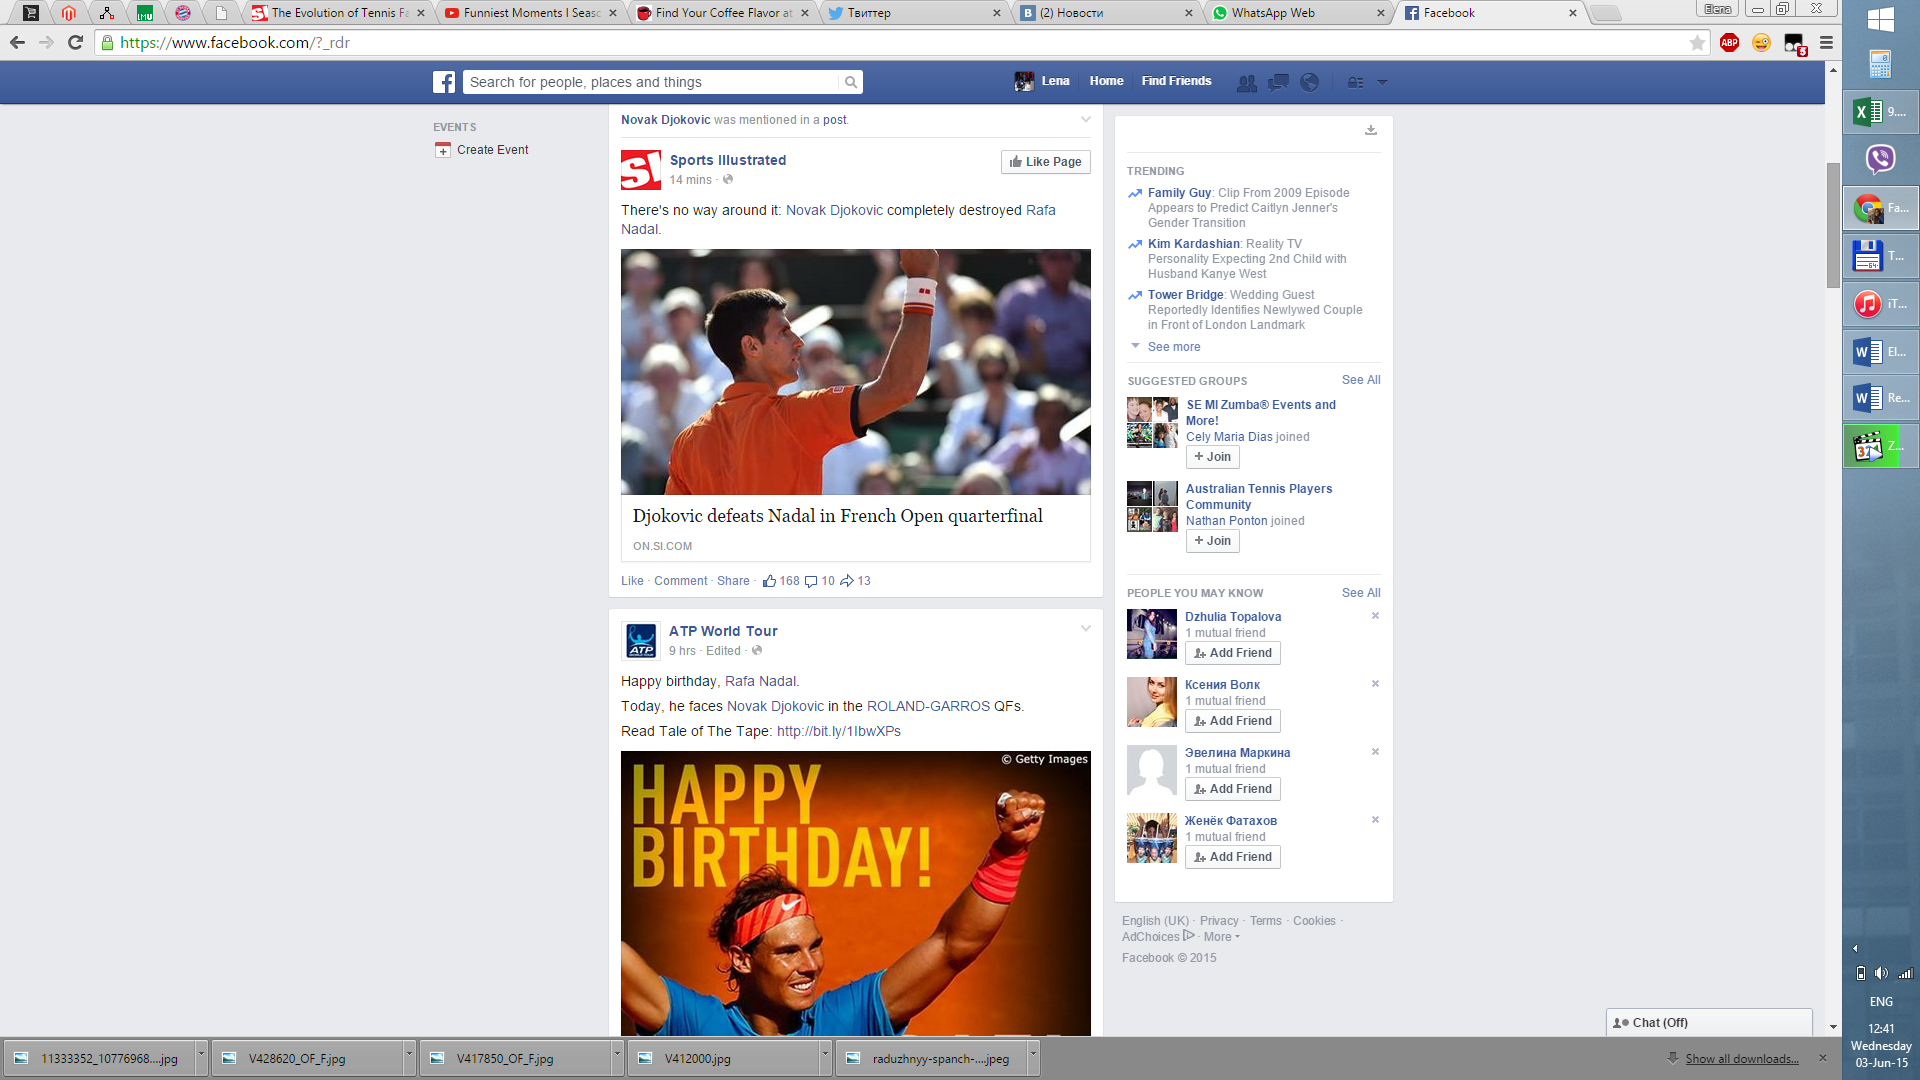Click the AdBlock Plus extension icon
This screenshot has width=1920, height=1080.
tap(1729, 42)
